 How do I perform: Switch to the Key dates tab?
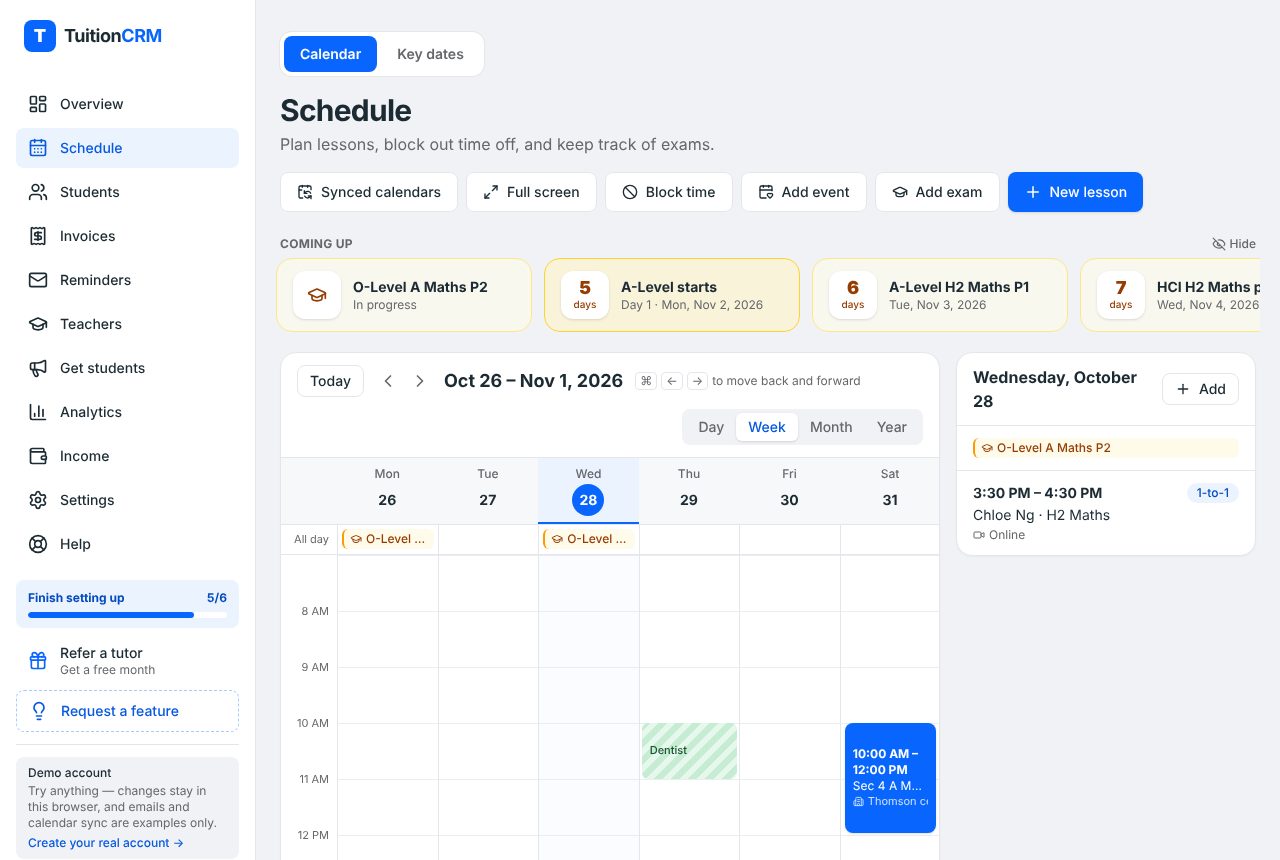click(x=430, y=54)
